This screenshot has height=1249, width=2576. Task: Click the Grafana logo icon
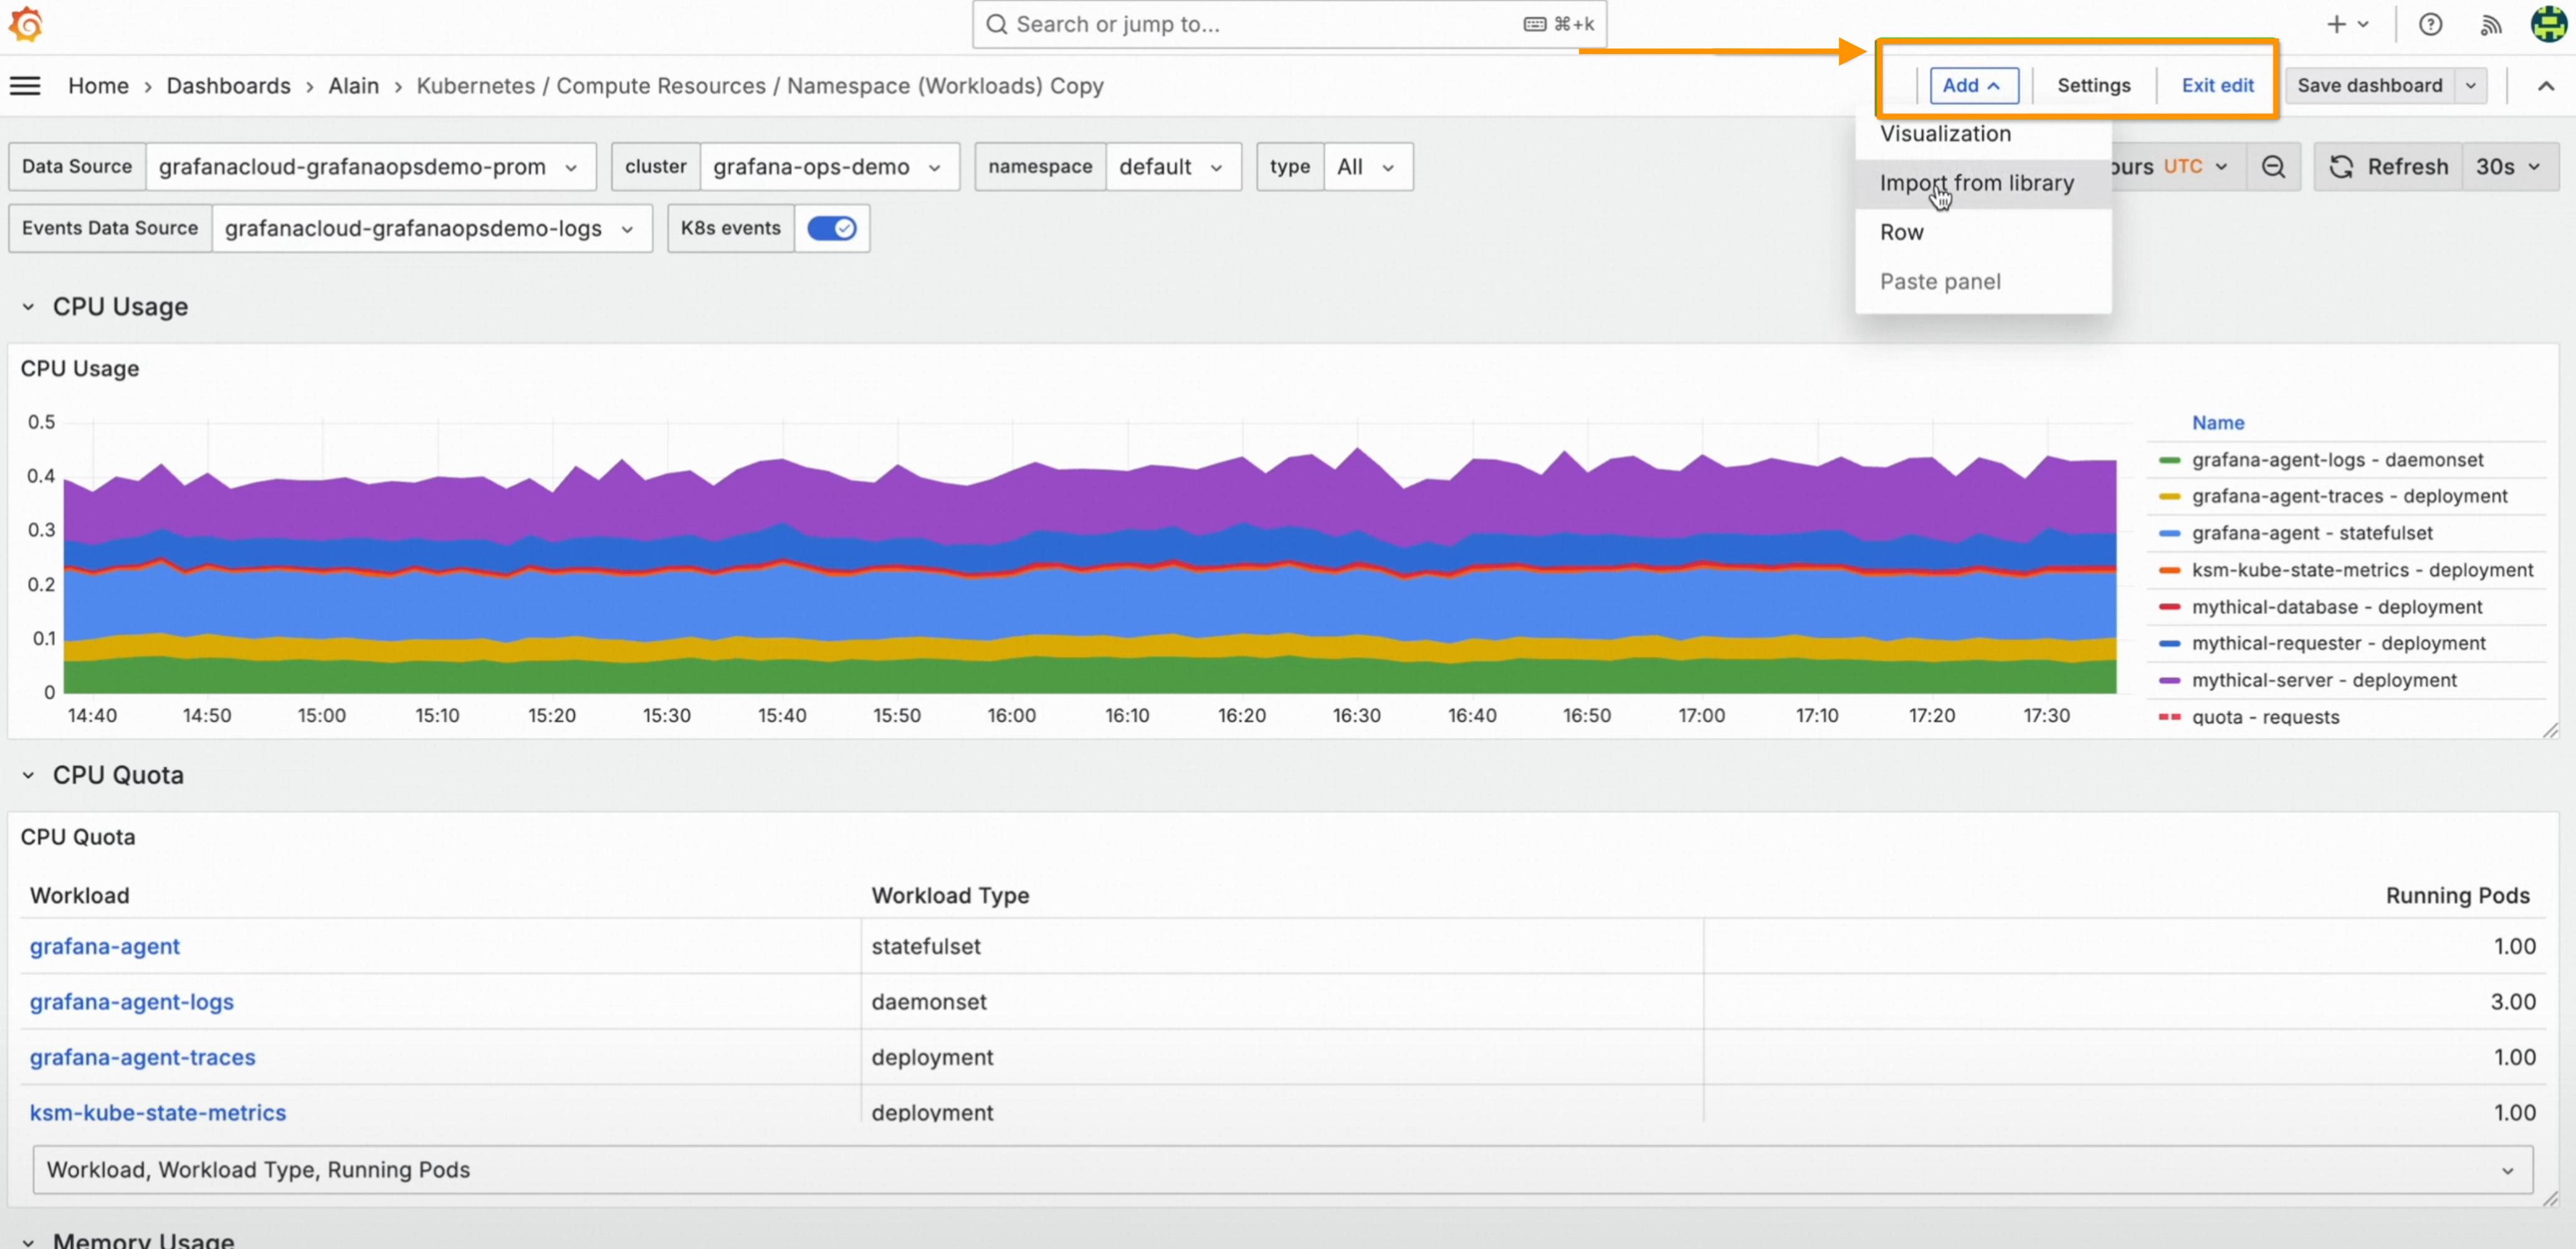coord(26,24)
